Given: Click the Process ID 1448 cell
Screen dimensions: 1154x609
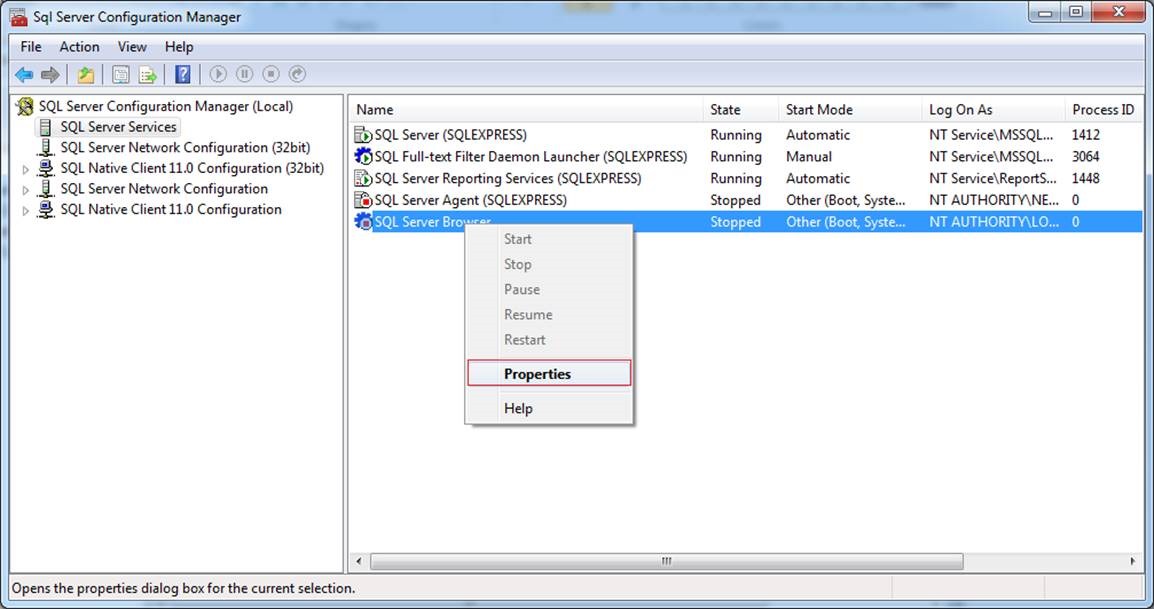Looking at the screenshot, I should [1086, 178].
